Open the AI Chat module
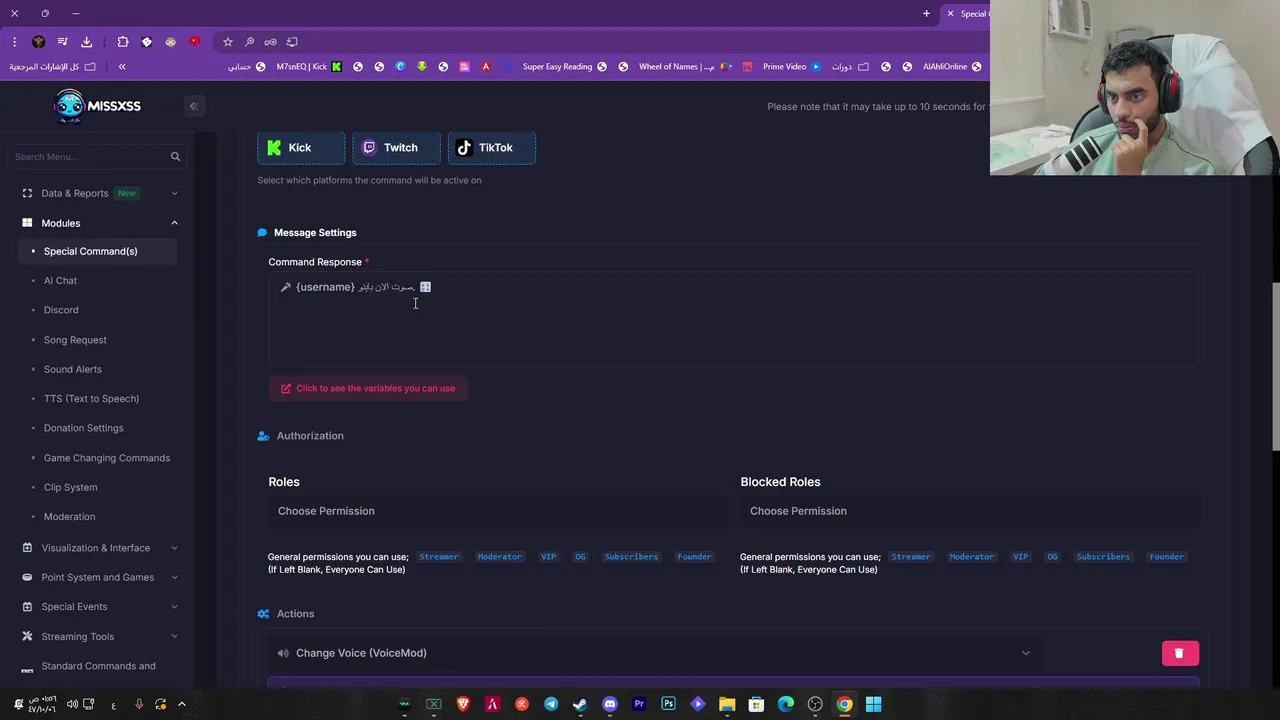The height and width of the screenshot is (720, 1280). [60, 281]
